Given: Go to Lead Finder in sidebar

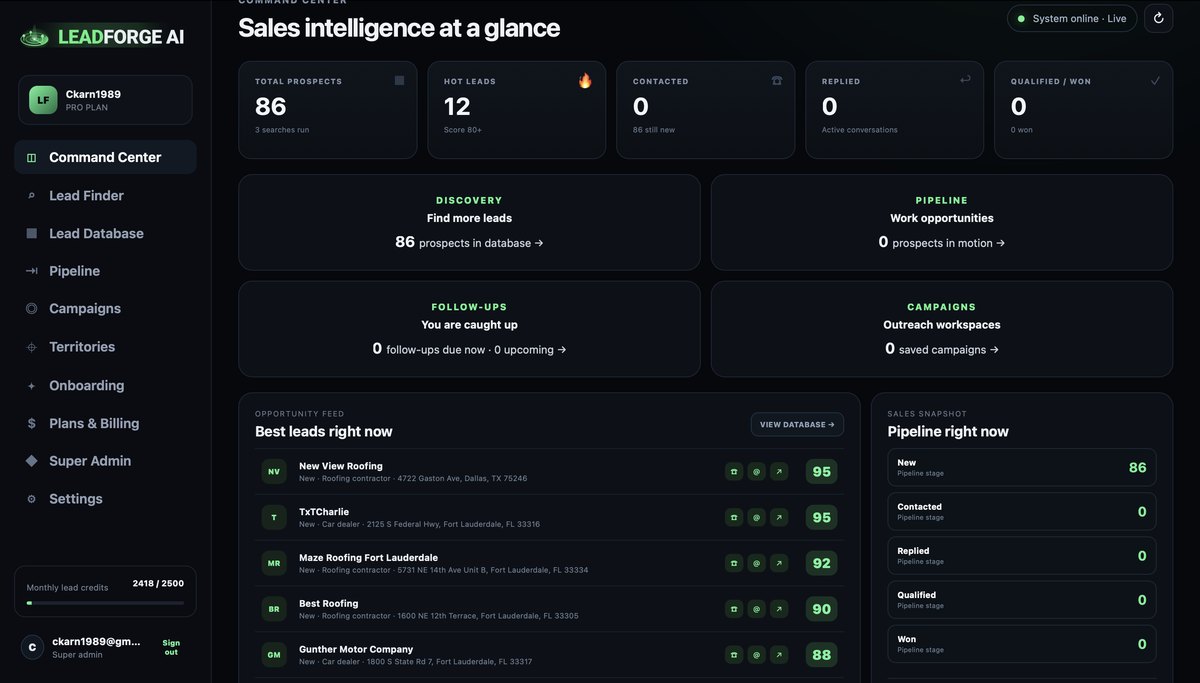Looking at the screenshot, I should click(x=105, y=195).
